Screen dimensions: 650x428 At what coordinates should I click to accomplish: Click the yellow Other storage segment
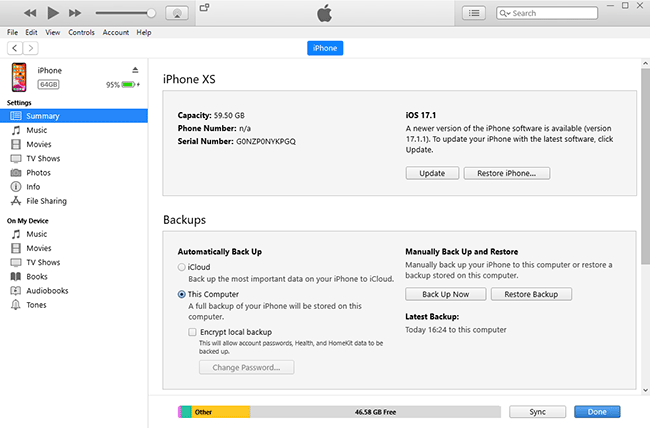pos(221,412)
